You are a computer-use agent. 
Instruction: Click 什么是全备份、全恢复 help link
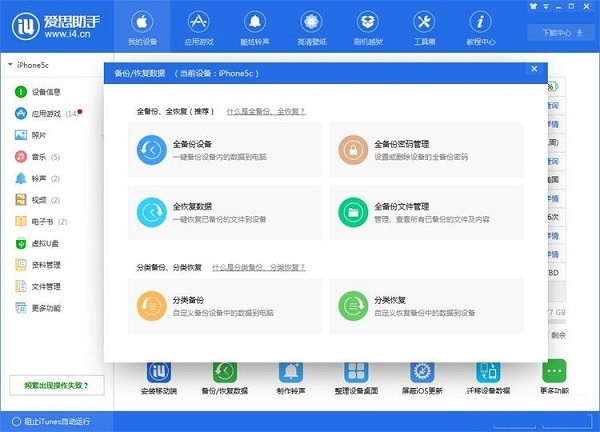(260, 112)
